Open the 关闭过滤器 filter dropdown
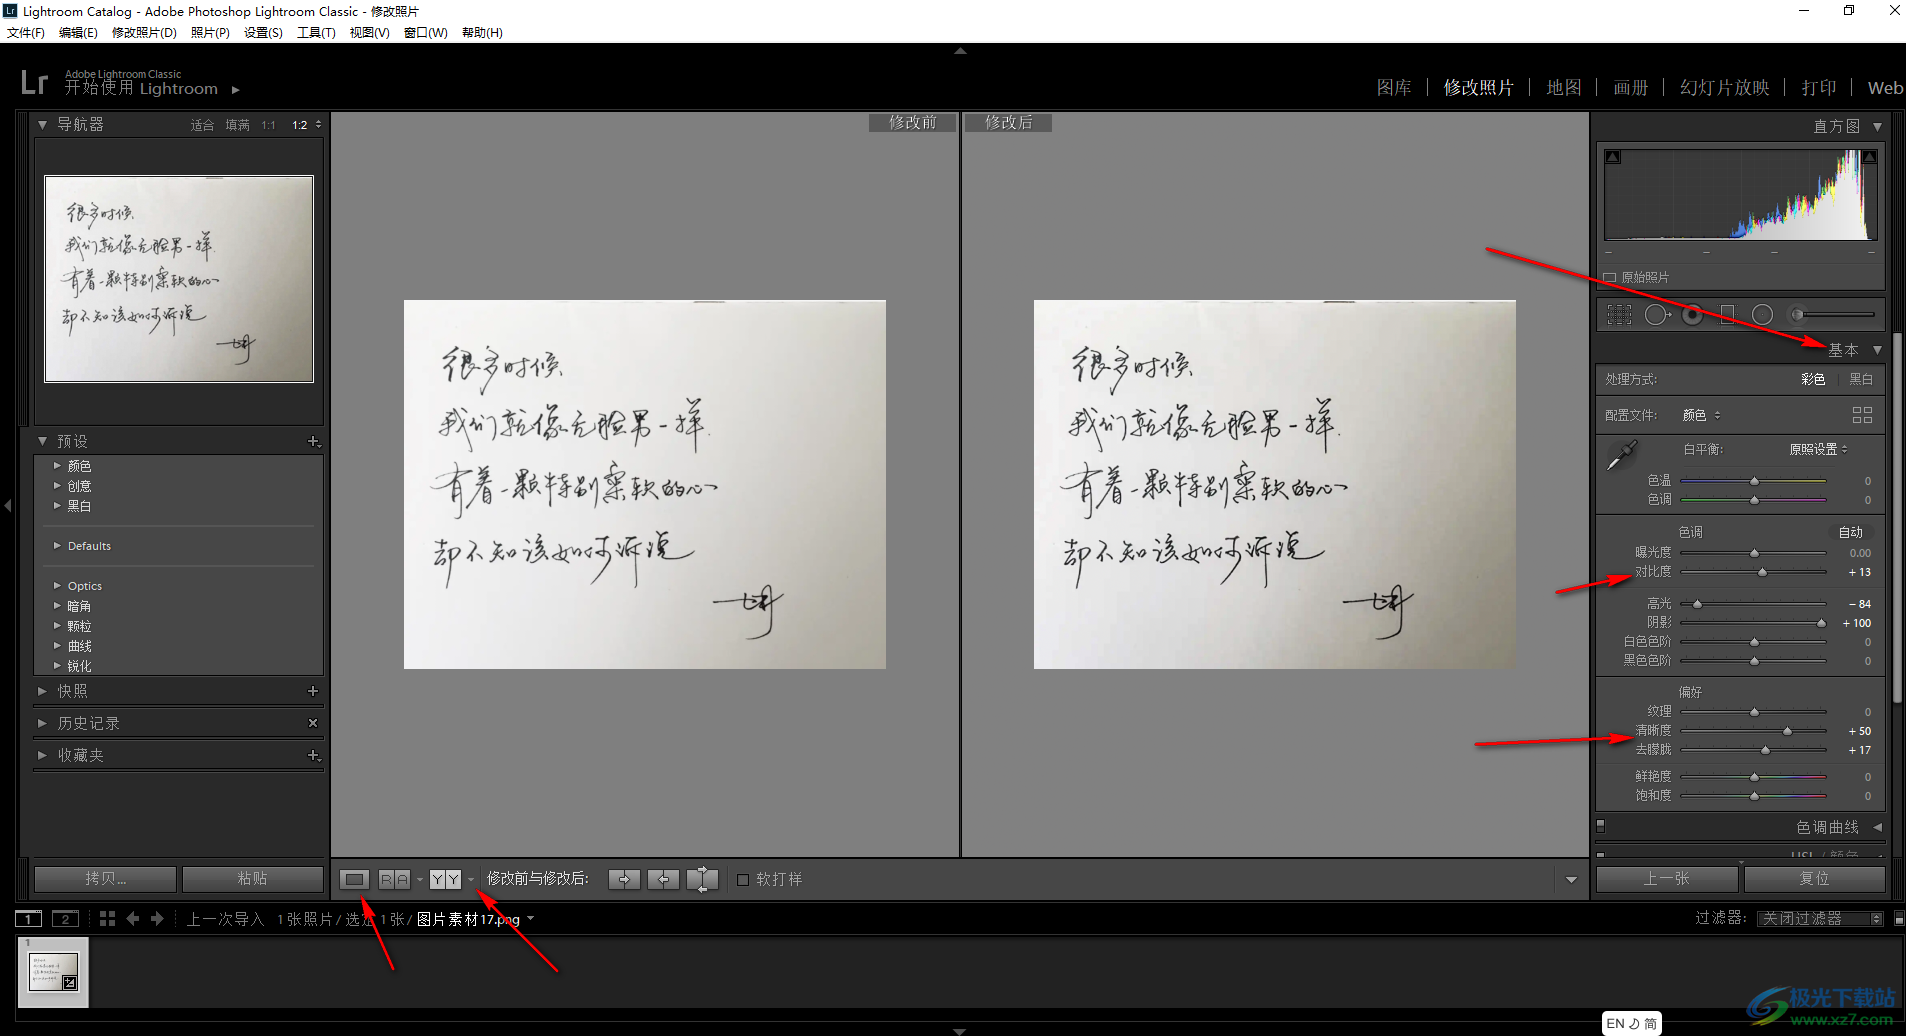 1819,918
